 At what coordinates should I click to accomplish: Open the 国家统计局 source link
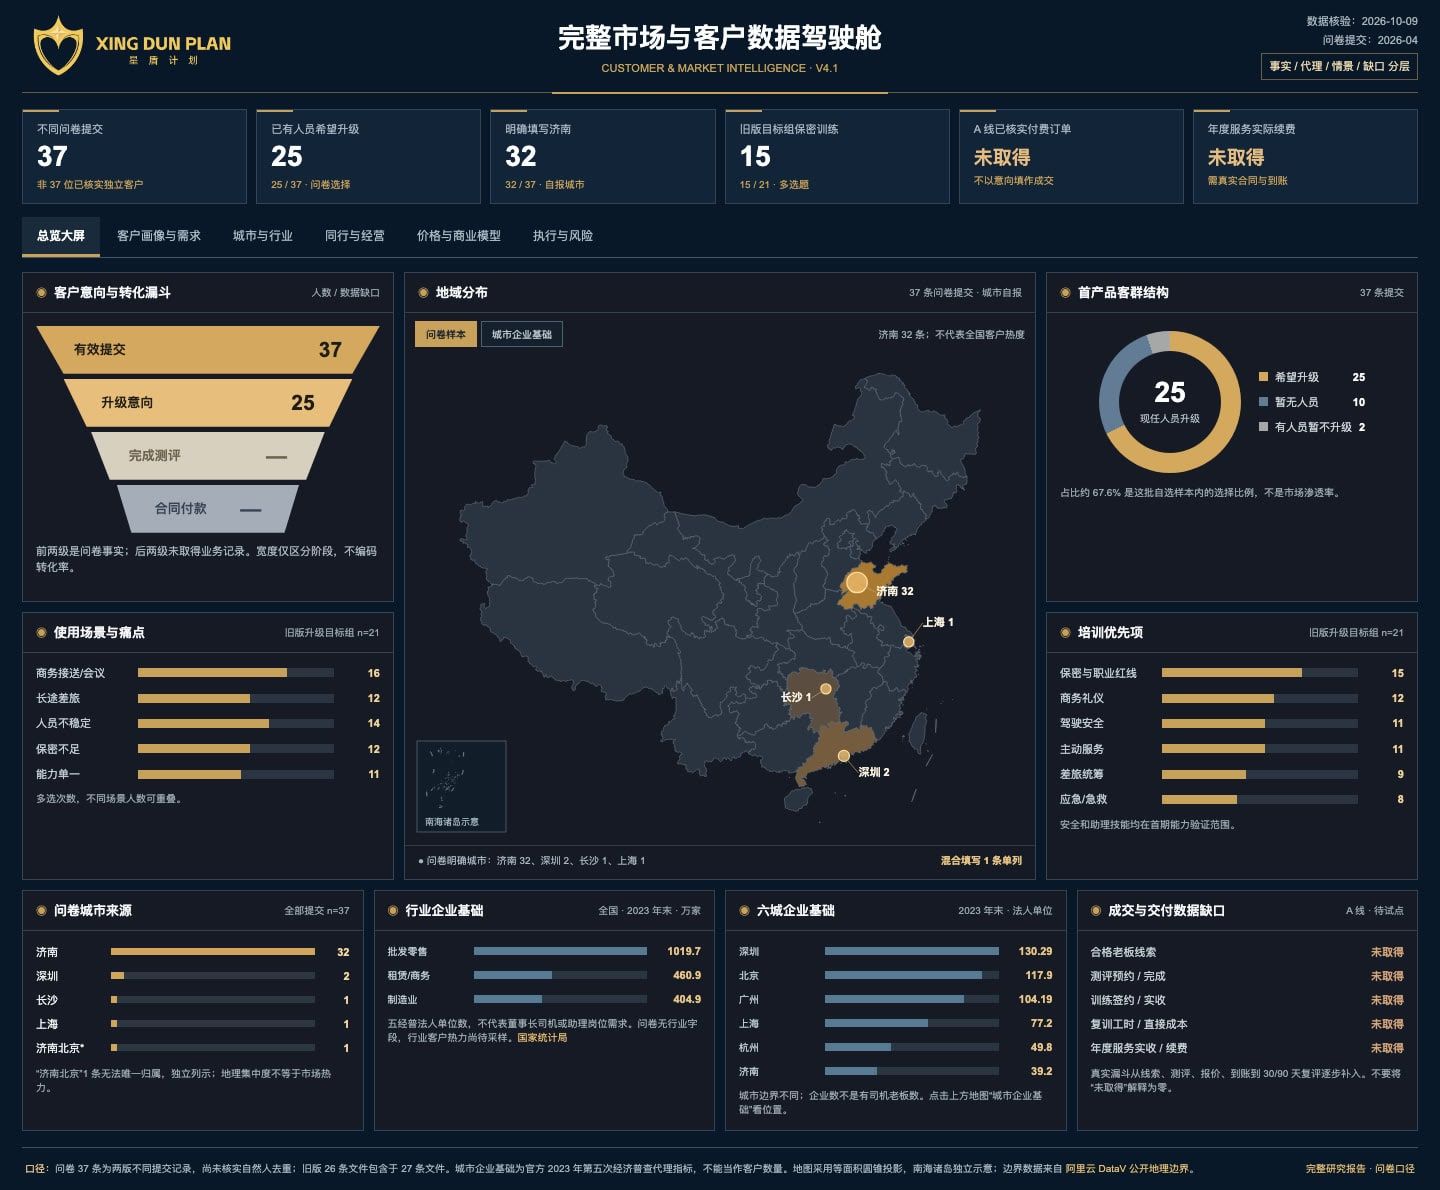click(x=542, y=1038)
